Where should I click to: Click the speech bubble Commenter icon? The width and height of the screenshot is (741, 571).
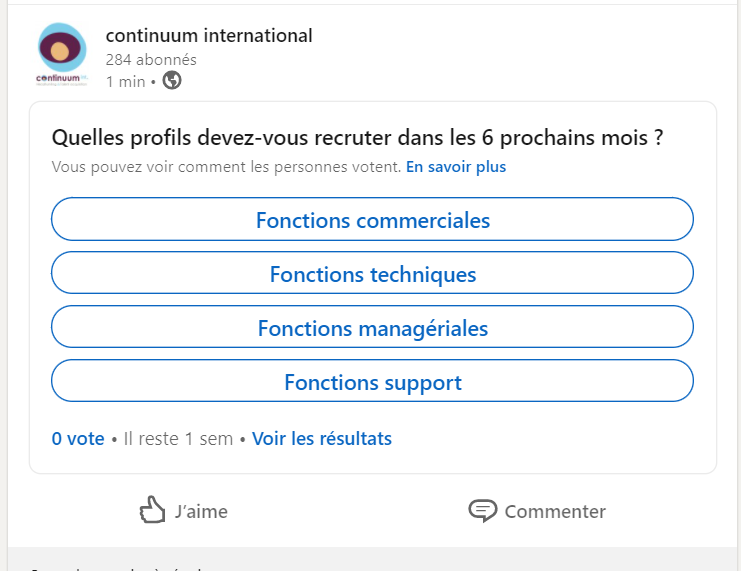(482, 510)
